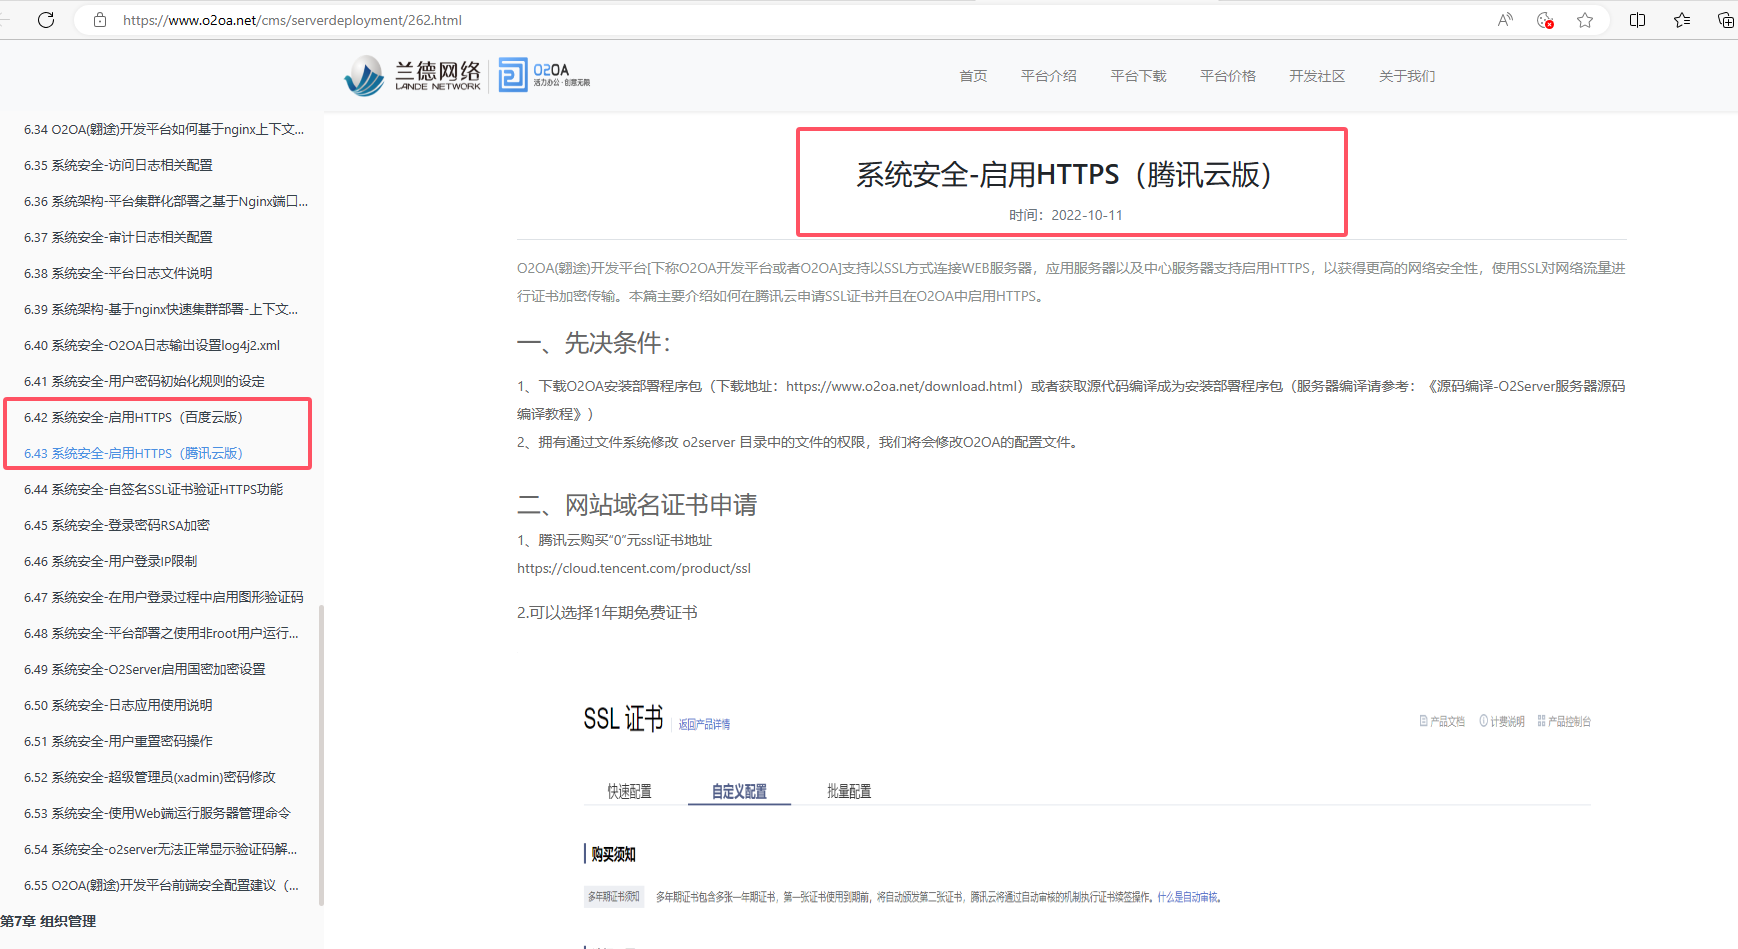Open sidebar item 6.45 登录密码RSA加密
Image resolution: width=1738 pixels, height=949 pixels.
pos(117,525)
